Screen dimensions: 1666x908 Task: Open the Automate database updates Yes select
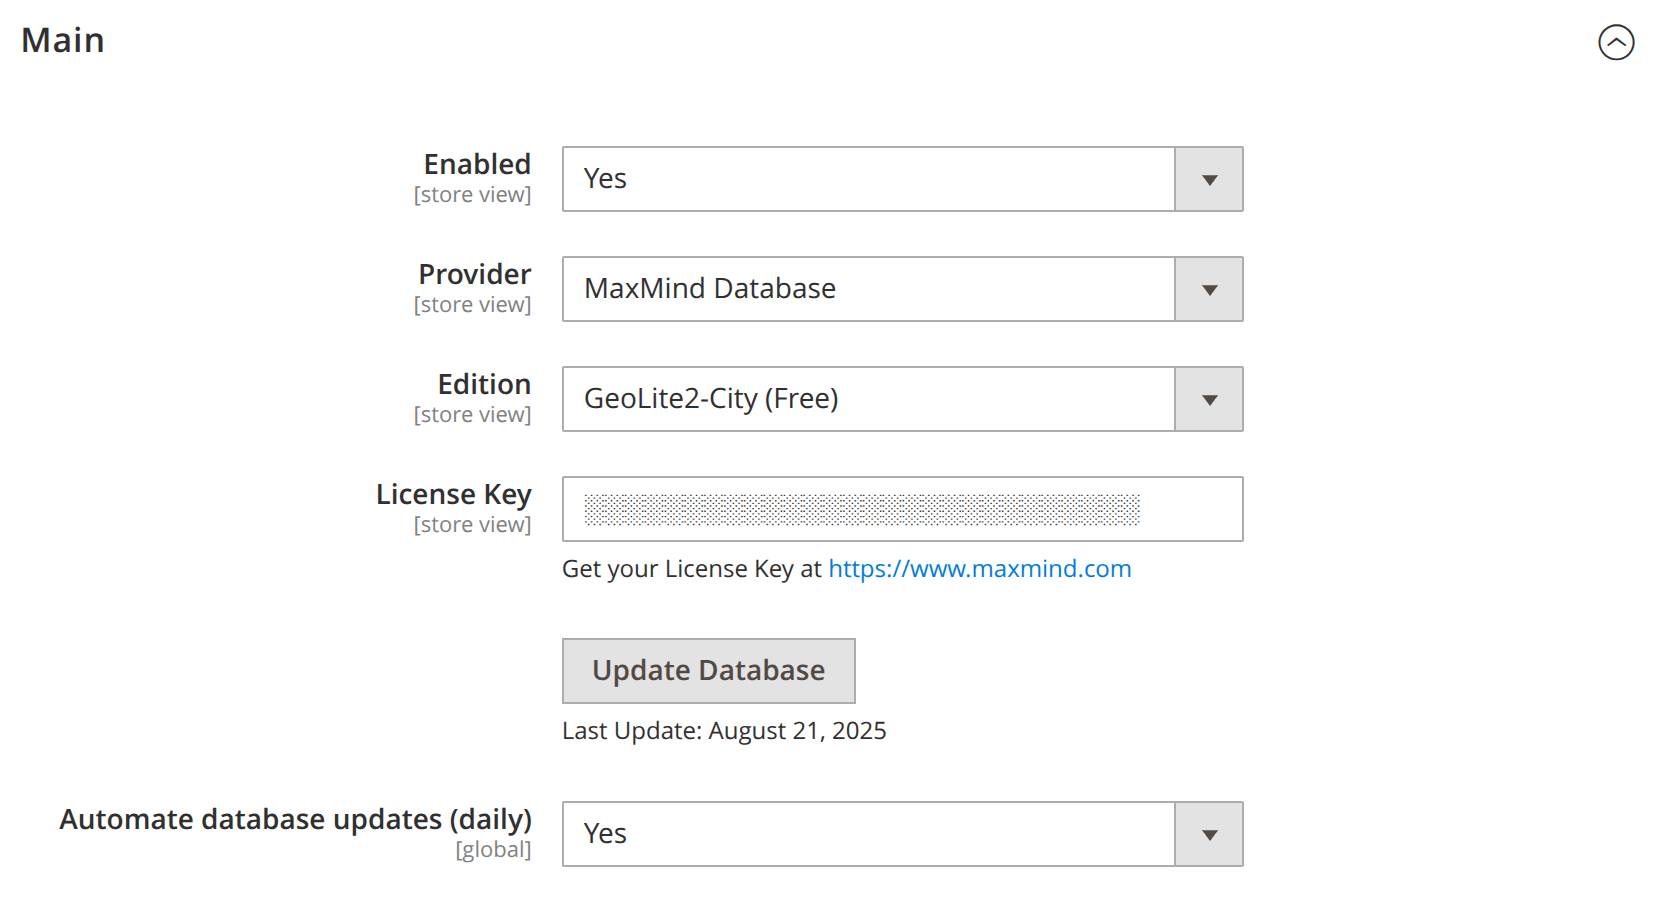coord(868,835)
